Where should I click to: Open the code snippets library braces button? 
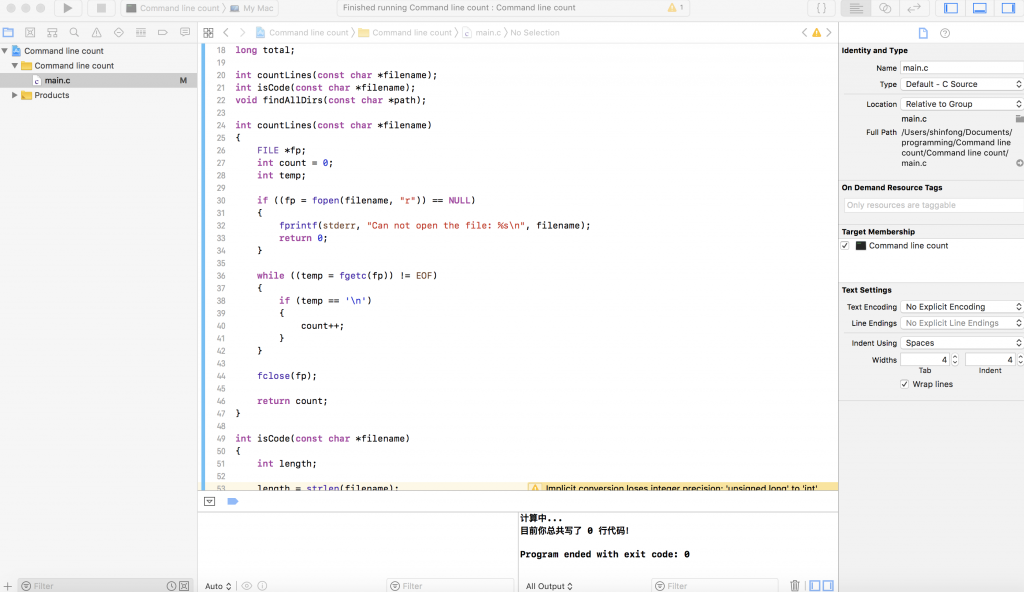[822, 8]
